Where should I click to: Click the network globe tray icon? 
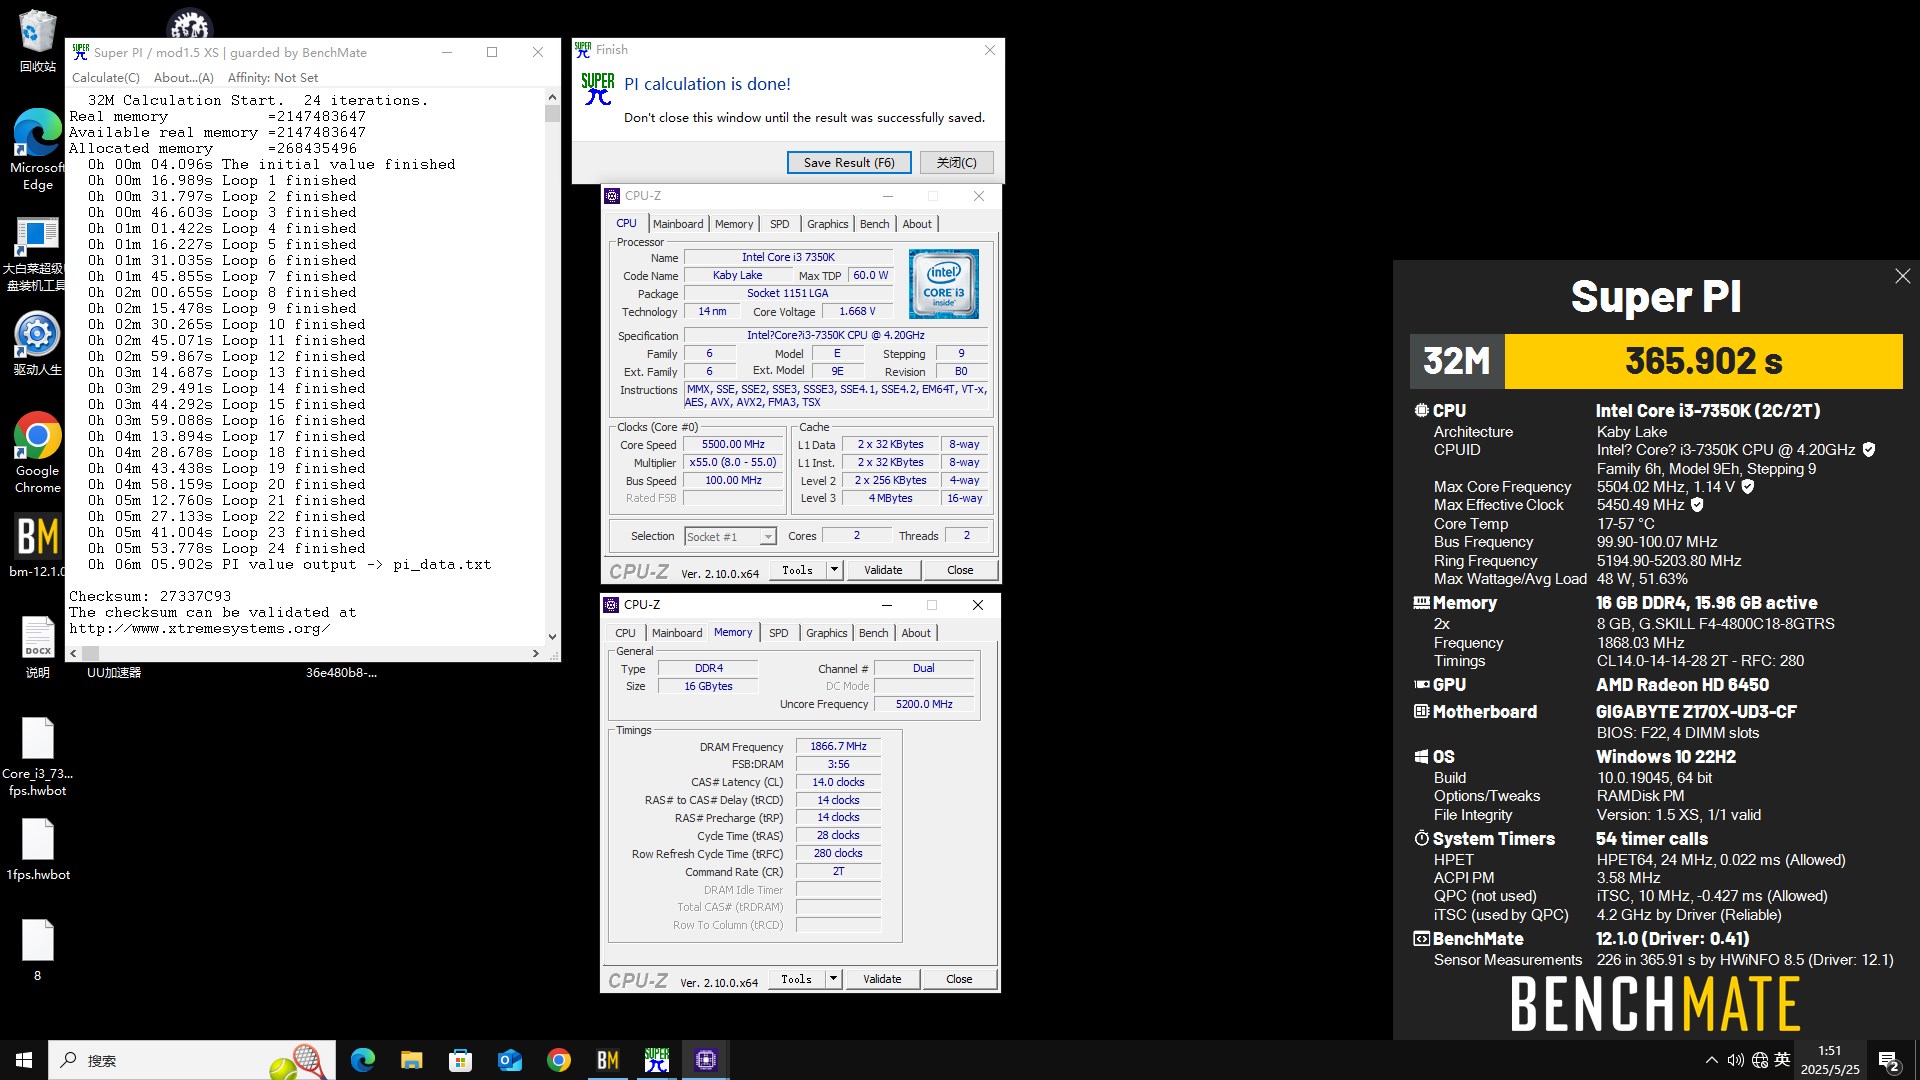pos(1759,1060)
